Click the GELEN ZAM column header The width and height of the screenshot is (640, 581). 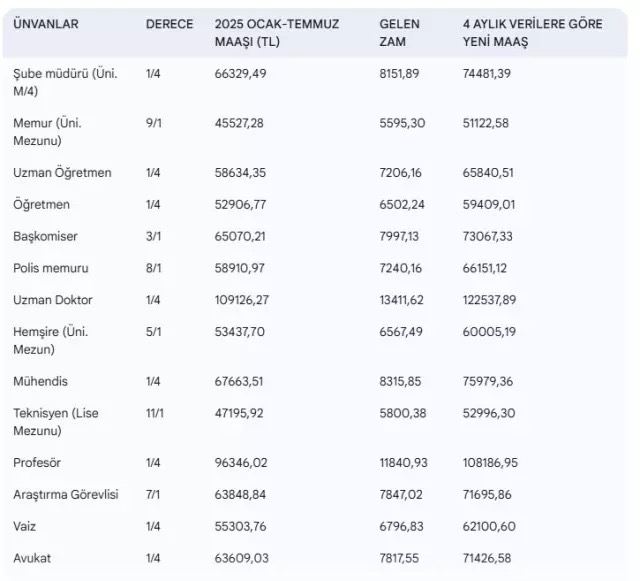[x=400, y=33]
